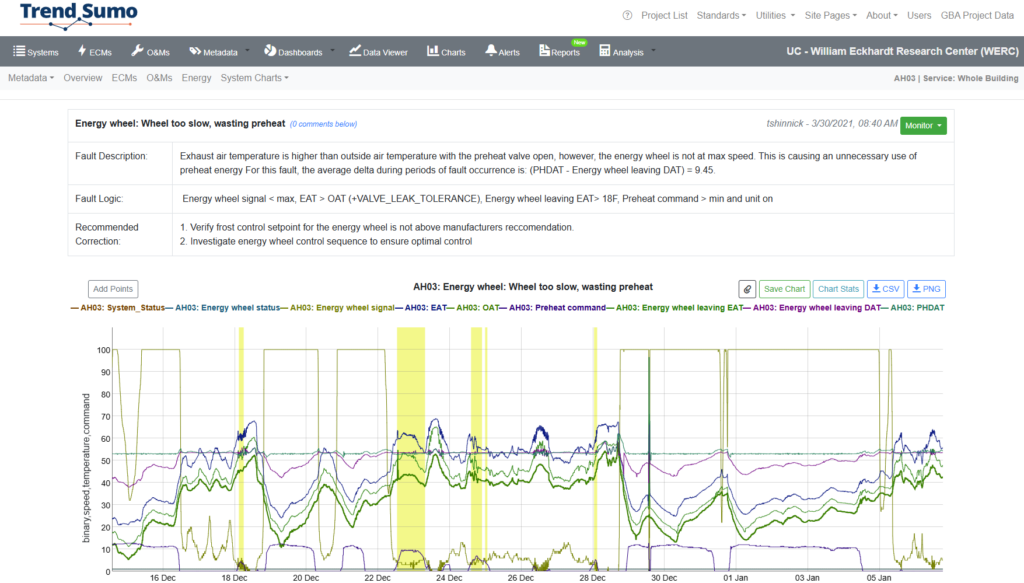Expand the Utilities dropdown menu
Screen dimensions: 1024x583
point(775,15)
